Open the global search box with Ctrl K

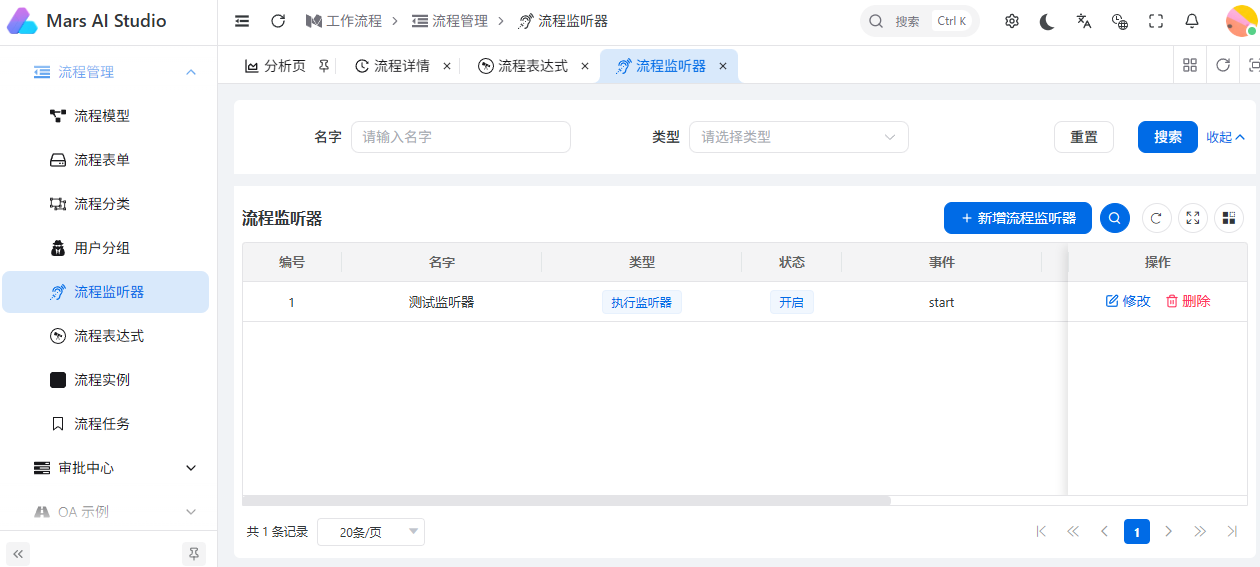pyautogui.click(x=920, y=21)
